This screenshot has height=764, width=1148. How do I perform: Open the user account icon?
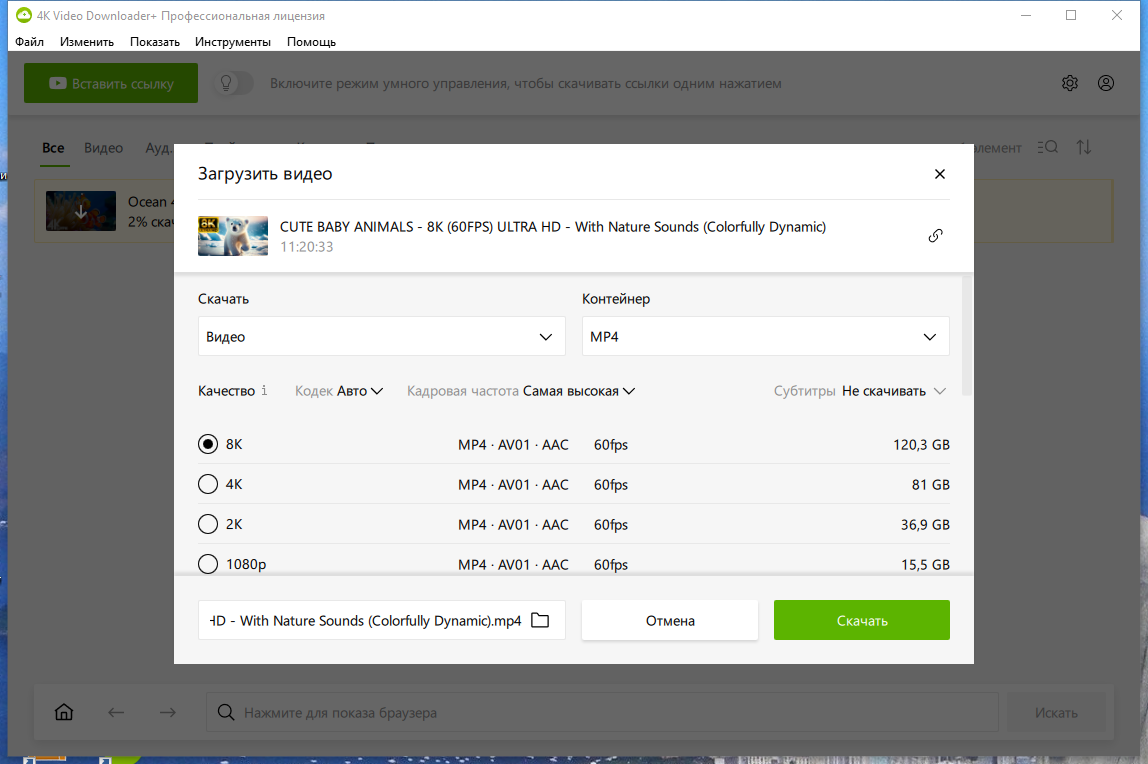click(x=1106, y=83)
